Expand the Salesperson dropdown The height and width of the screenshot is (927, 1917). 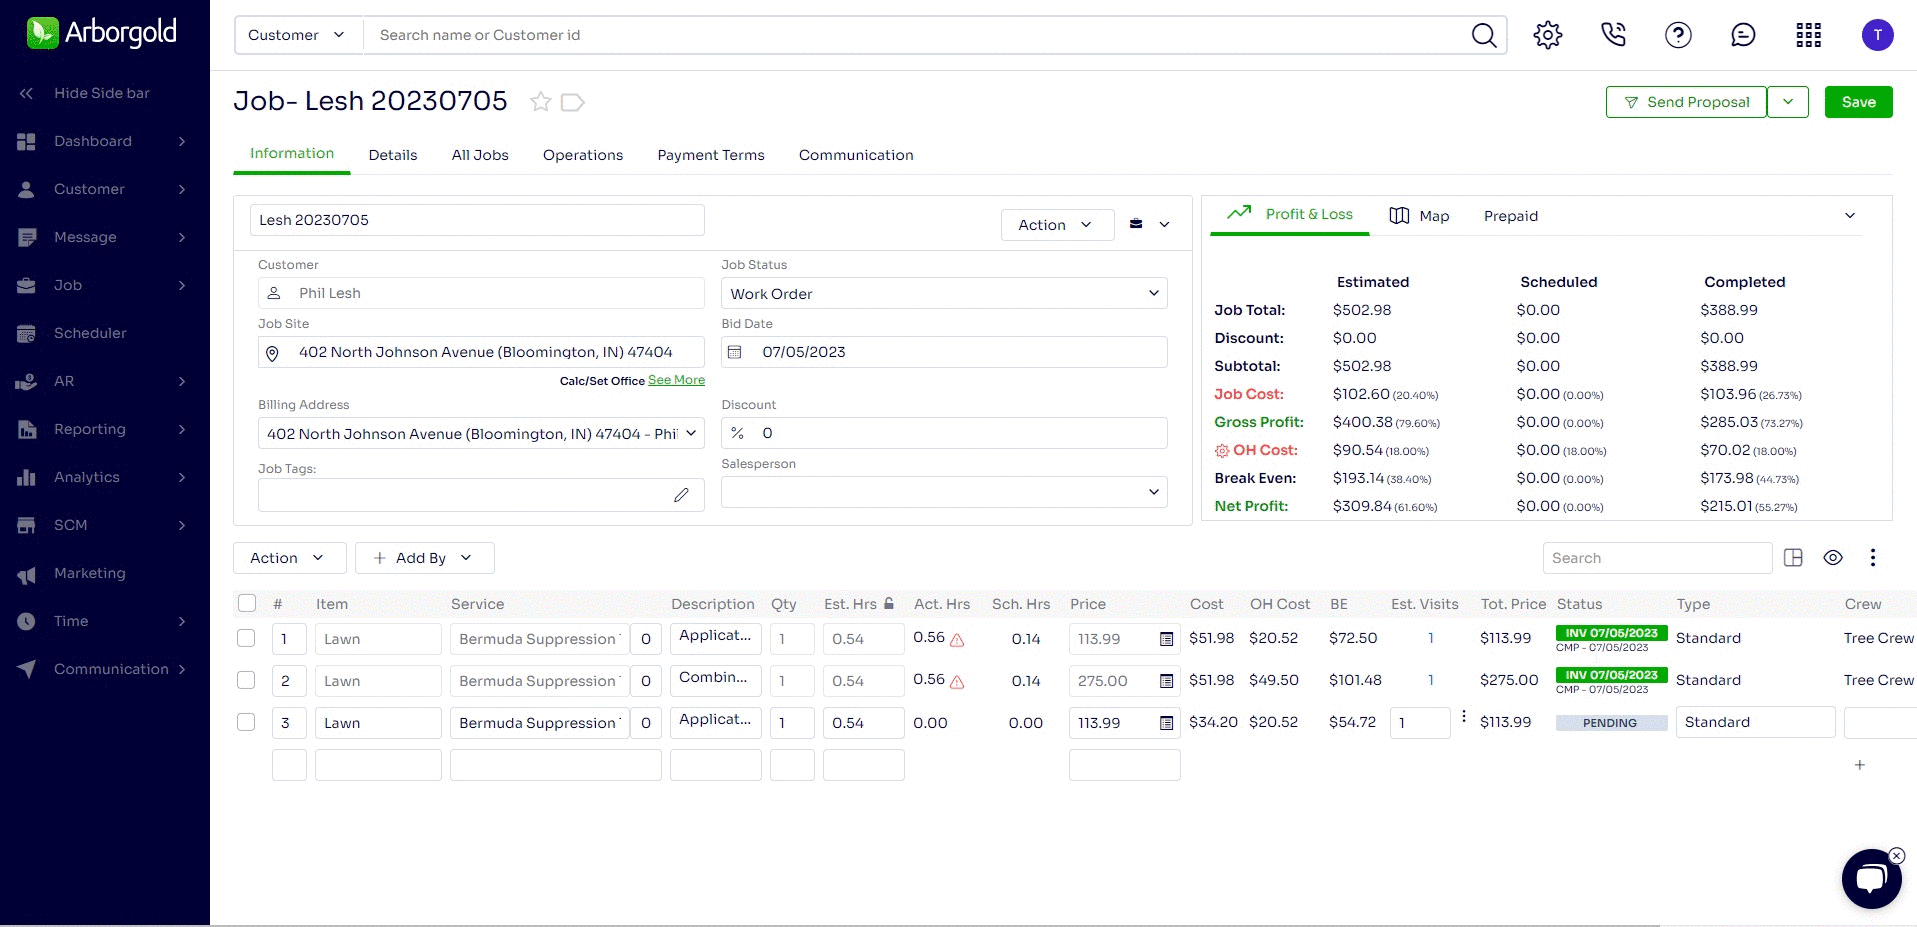point(1151,491)
